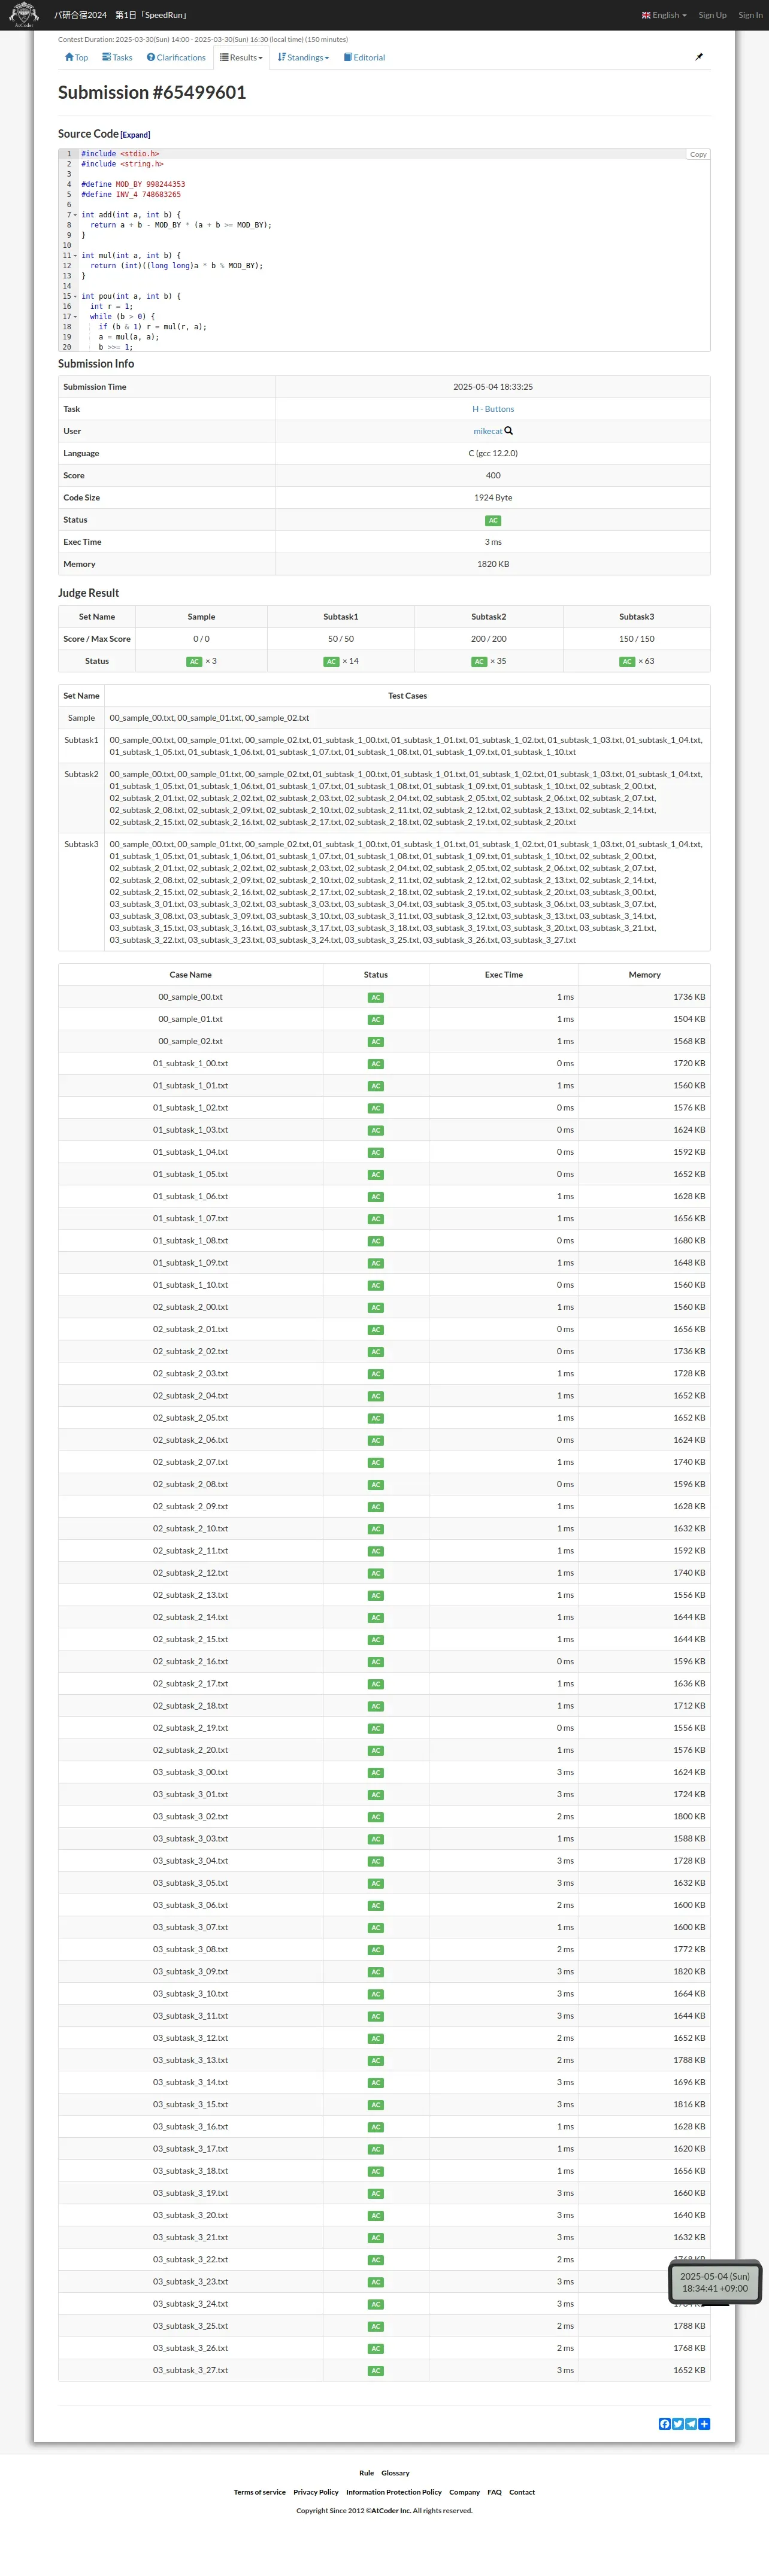This screenshot has width=769, height=2576.
Task: Select the 03_subtask_3_15.txt case name
Action: click(x=190, y=2105)
